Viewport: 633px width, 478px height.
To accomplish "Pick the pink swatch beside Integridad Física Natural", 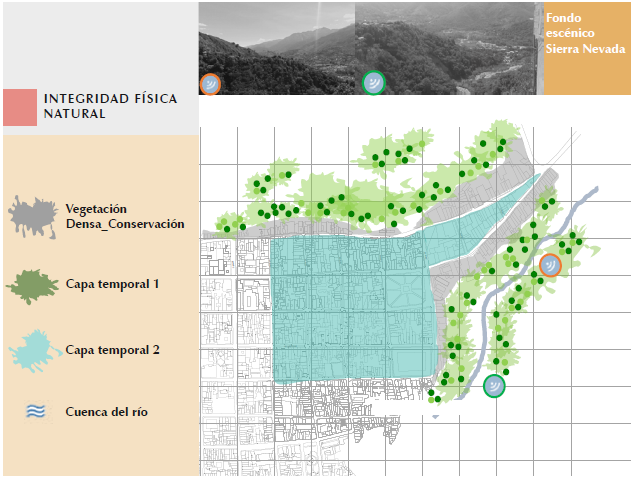I will (19, 106).
